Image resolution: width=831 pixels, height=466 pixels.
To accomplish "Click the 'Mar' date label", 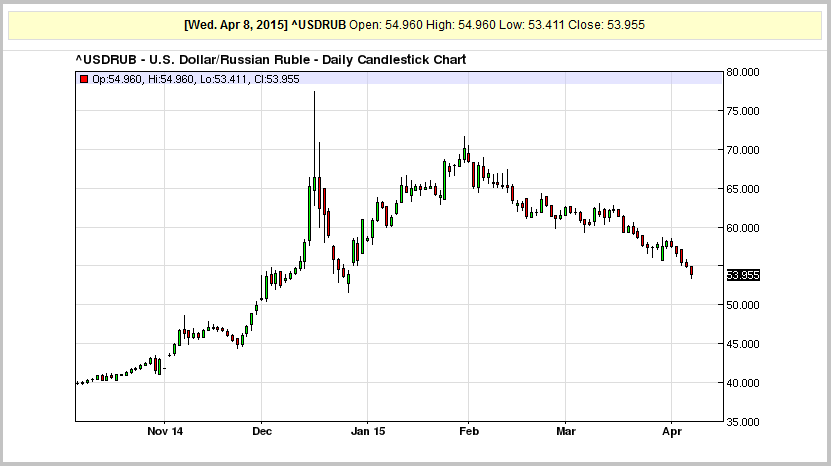I will pos(566,431).
